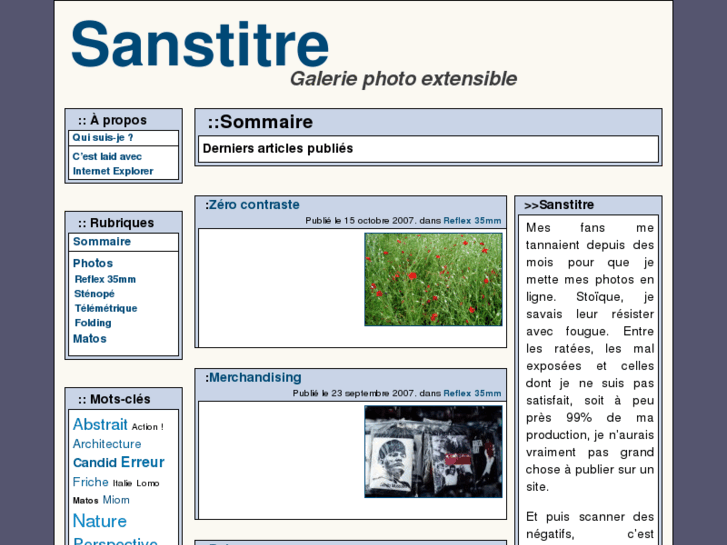
Task: Open the Télémétrique category
Action: coord(106,308)
